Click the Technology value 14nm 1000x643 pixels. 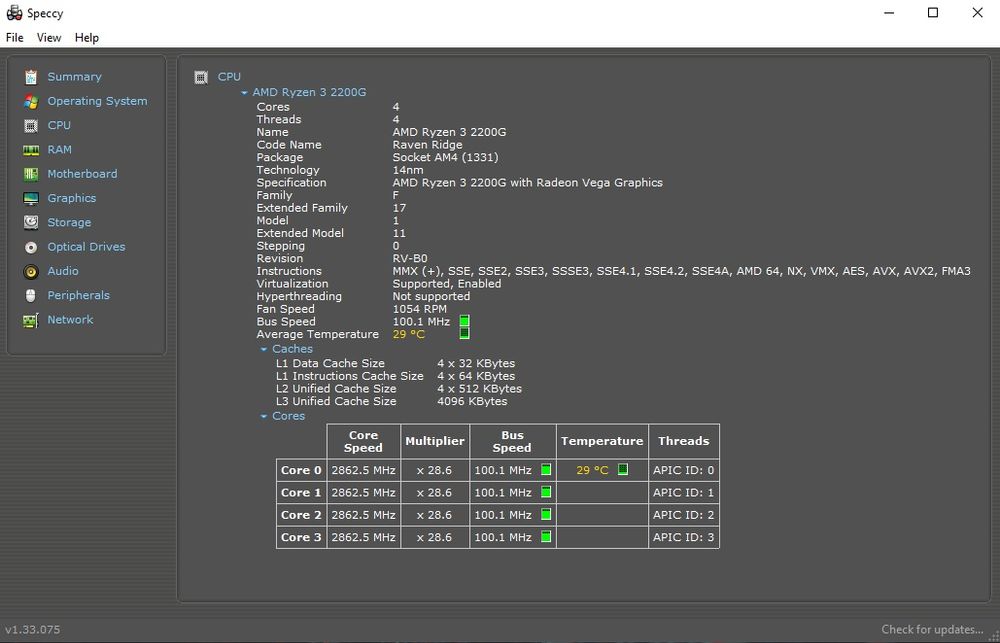point(408,170)
